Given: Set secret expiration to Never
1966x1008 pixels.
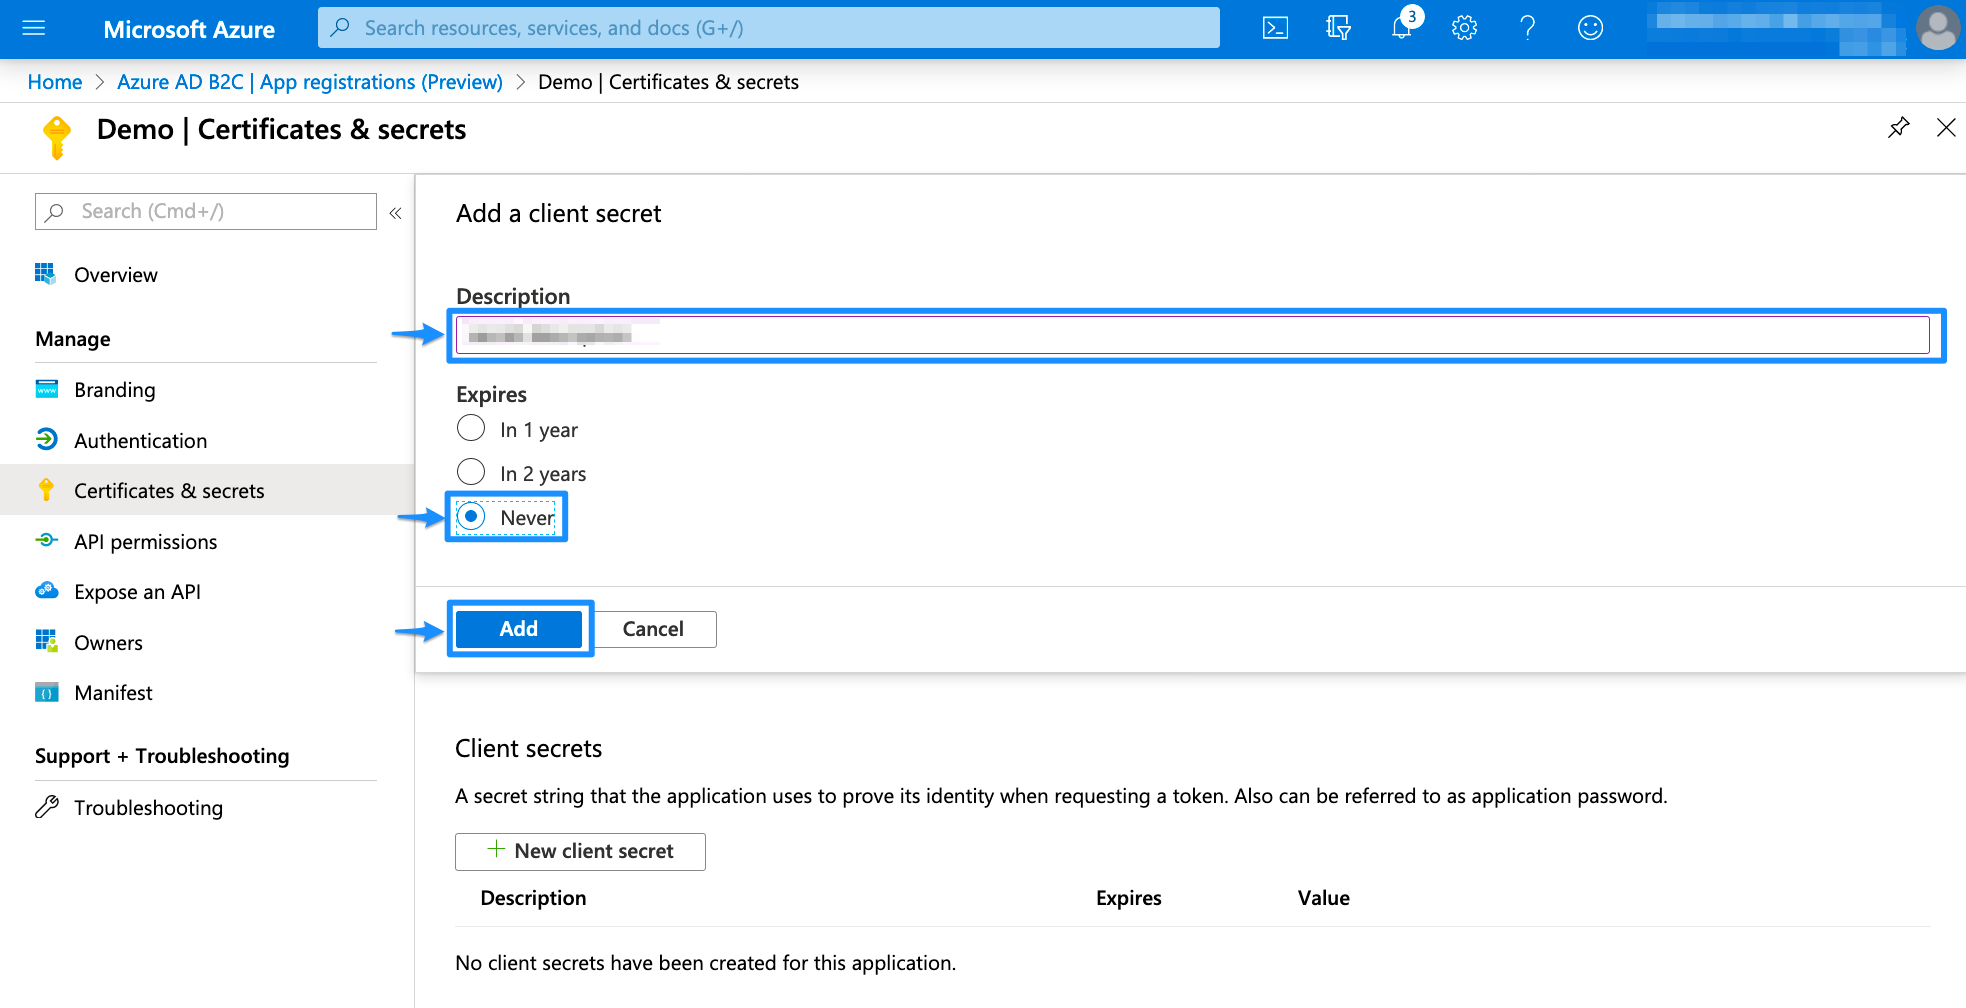Looking at the screenshot, I should tap(471, 516).
